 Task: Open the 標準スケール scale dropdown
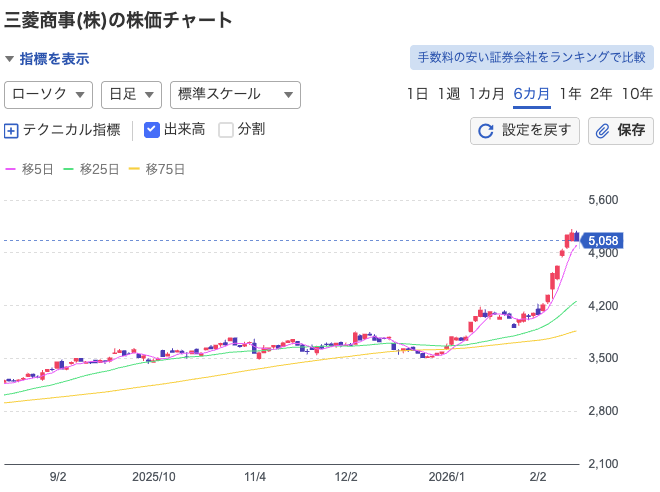235,94
